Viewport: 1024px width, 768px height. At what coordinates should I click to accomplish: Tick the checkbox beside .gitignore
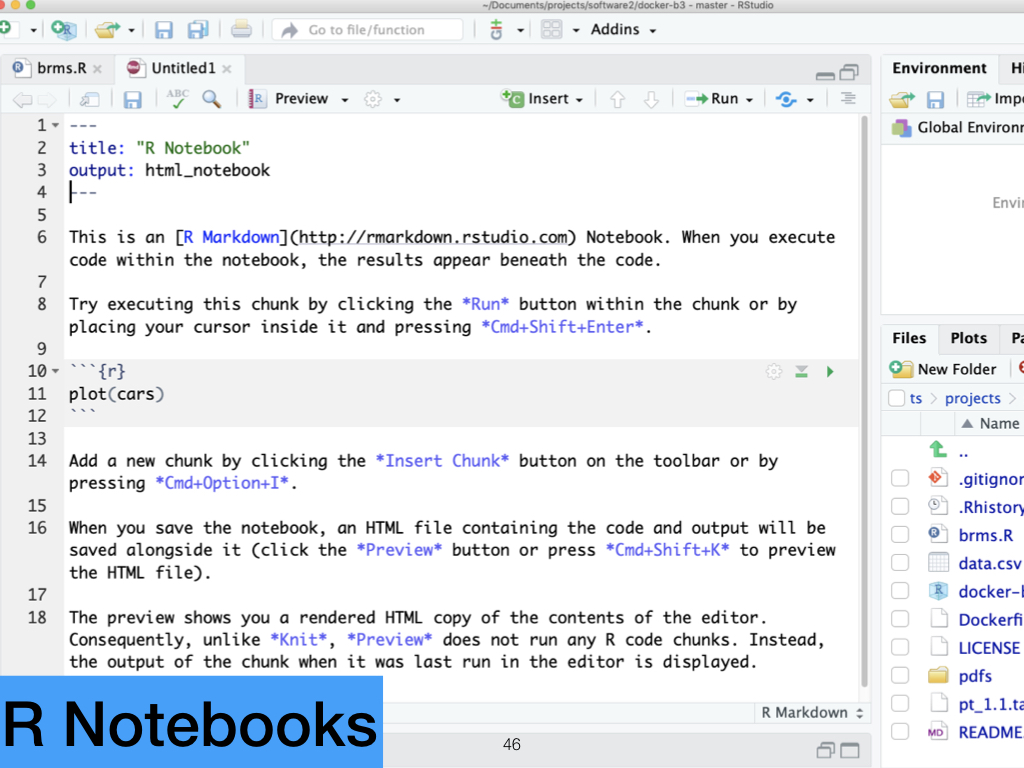click(900, 478)
